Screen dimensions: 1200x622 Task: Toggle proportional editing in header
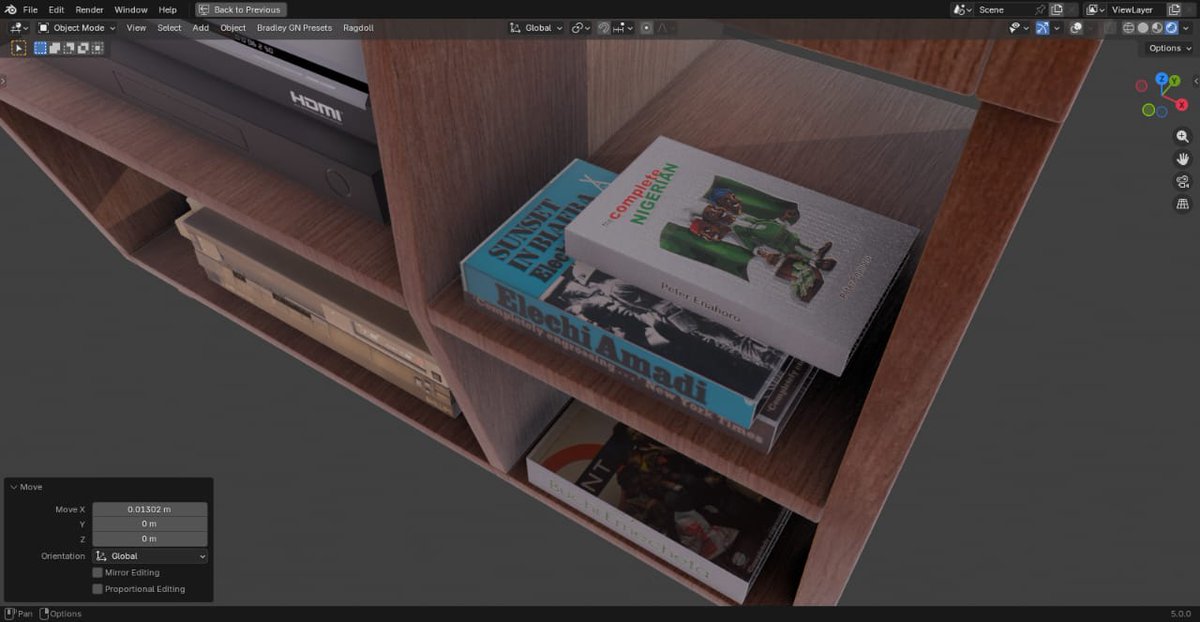647,28
